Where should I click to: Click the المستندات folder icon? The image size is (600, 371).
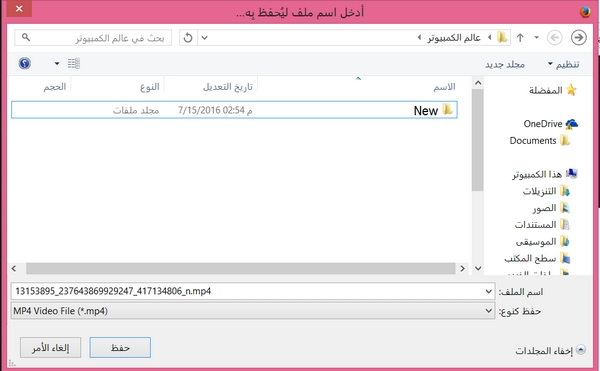[x=565, y=225]
